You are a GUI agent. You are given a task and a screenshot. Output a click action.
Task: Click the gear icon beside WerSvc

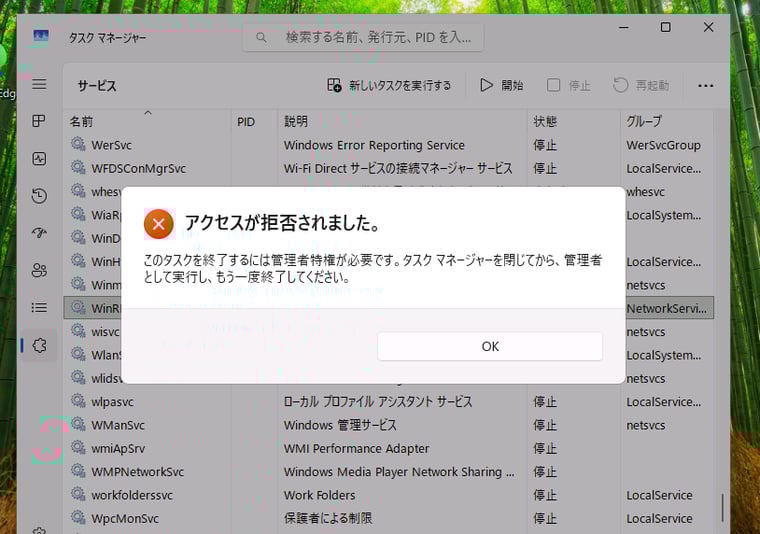click(x=78, y=143)
